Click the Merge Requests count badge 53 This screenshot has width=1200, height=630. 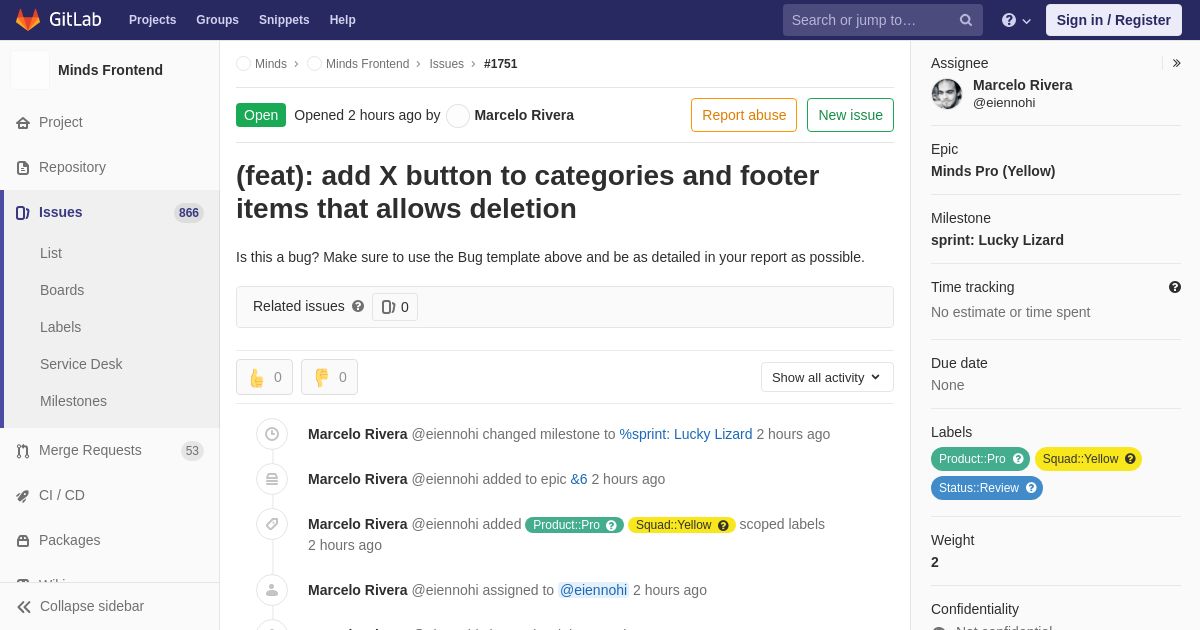point(192,451)
